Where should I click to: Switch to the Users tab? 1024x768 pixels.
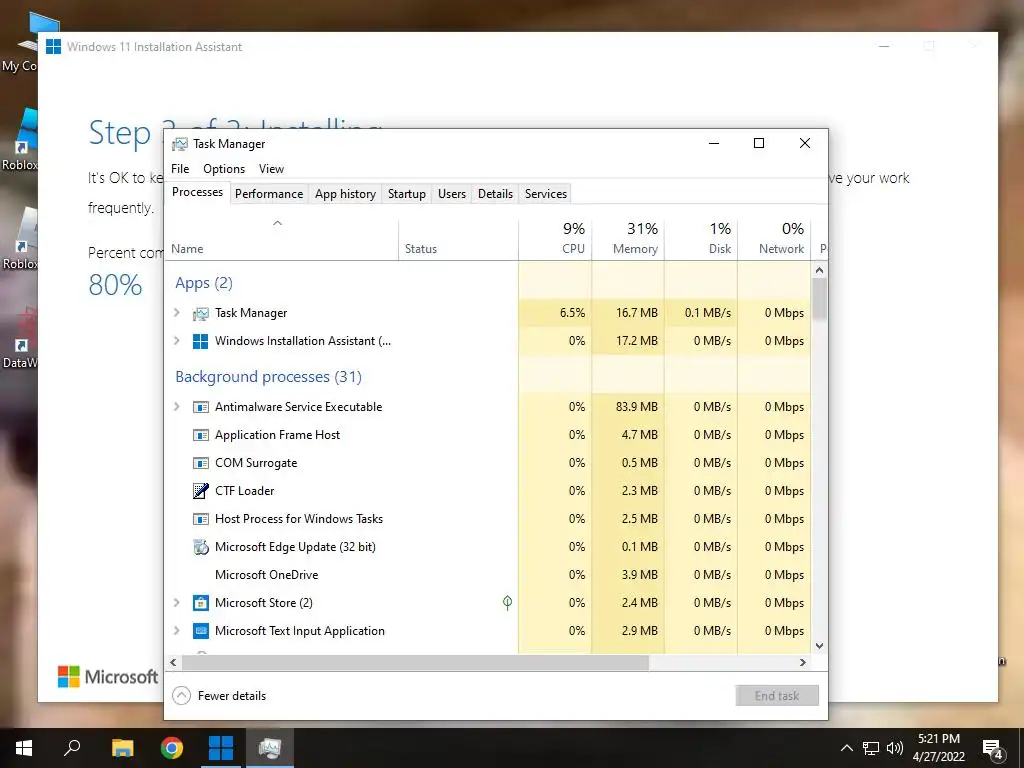tap(452, 194)
